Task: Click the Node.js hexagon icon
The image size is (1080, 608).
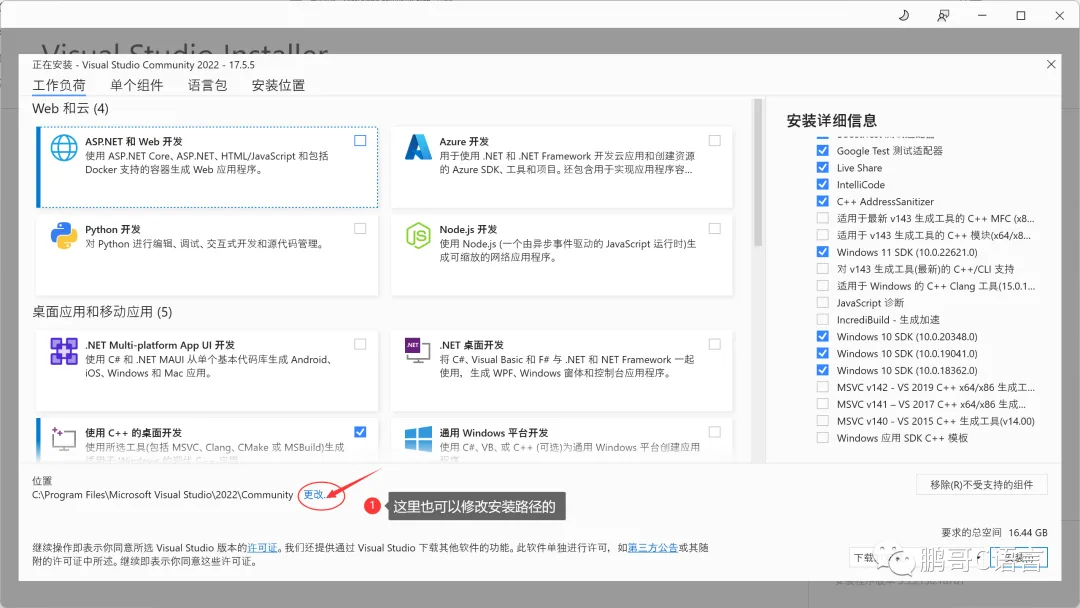Action: tap(418, 235)
